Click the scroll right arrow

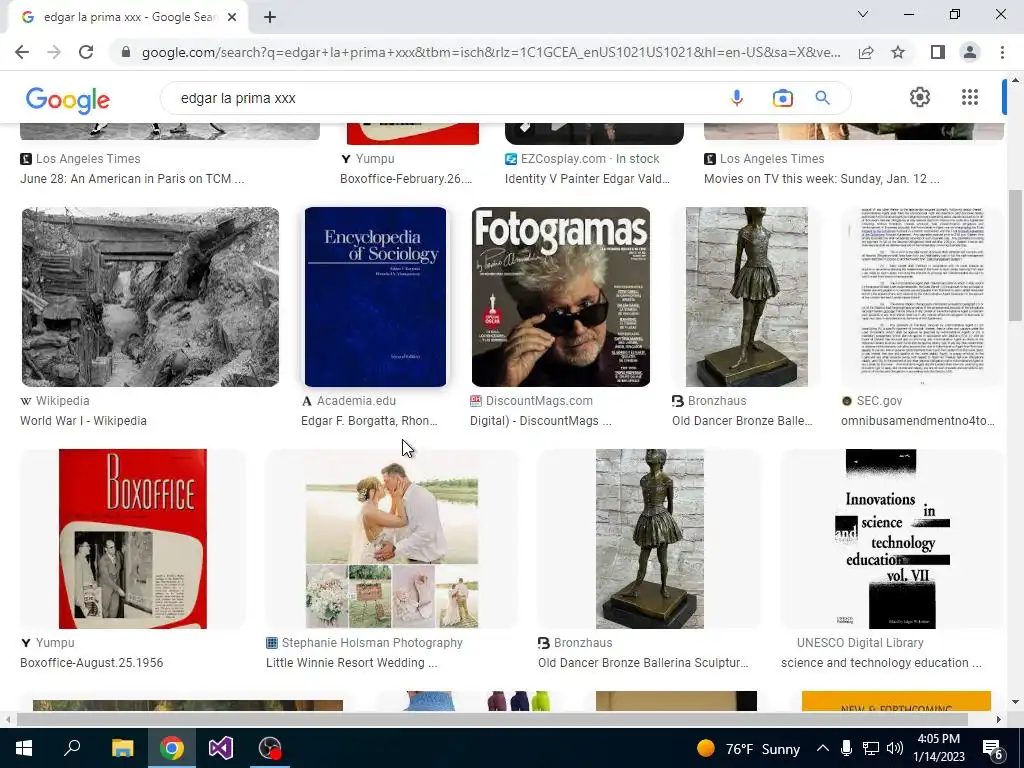998,720
